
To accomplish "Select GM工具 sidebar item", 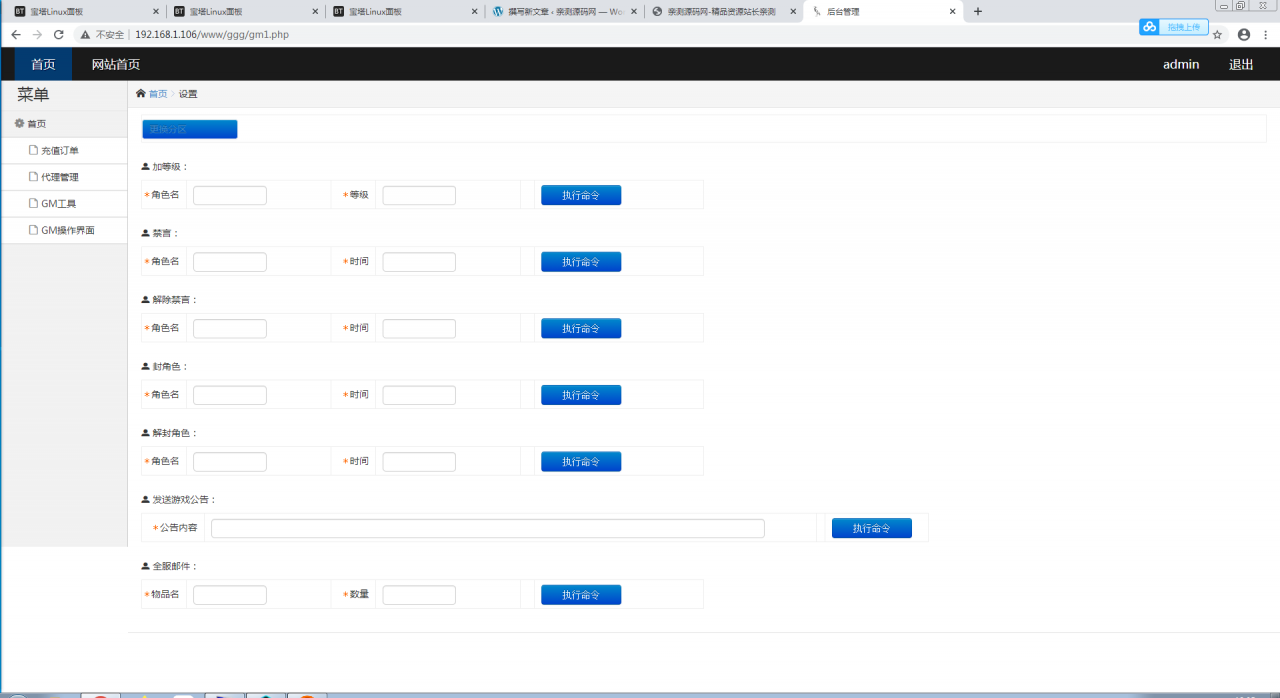I will 58,204.
